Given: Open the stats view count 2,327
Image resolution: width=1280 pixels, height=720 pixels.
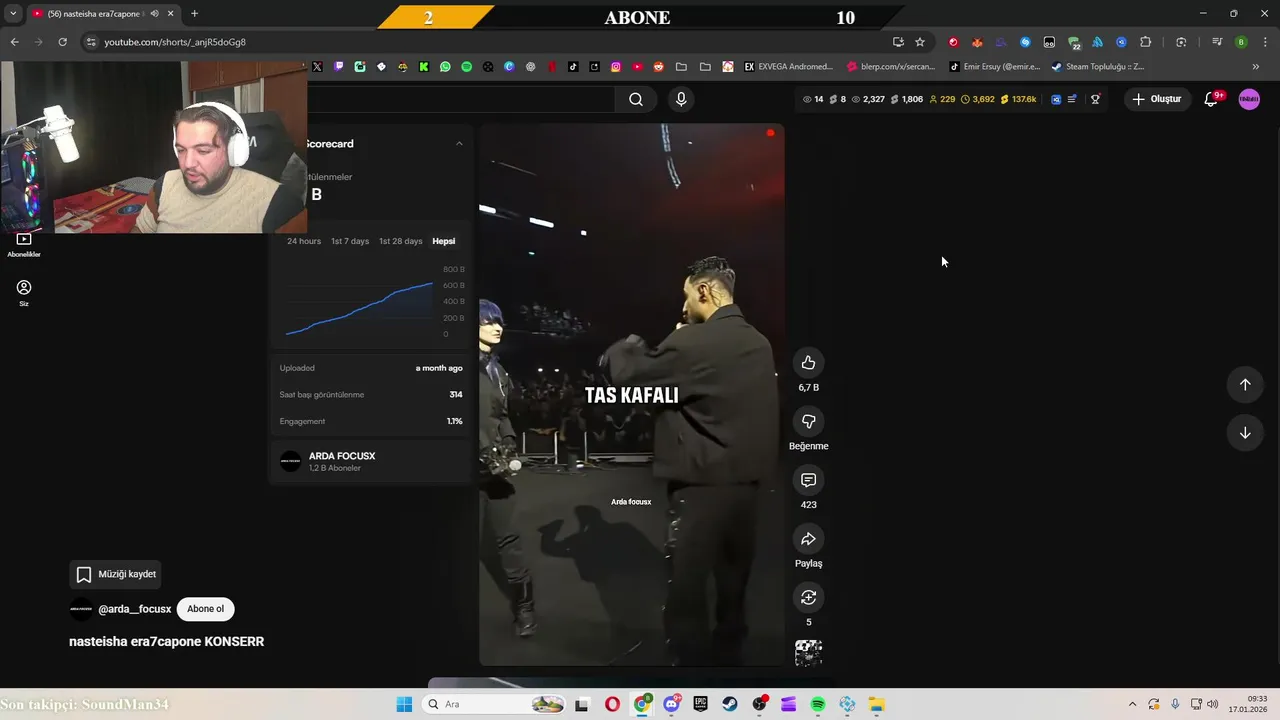Looking at the screenshot, I should (868, 99).
